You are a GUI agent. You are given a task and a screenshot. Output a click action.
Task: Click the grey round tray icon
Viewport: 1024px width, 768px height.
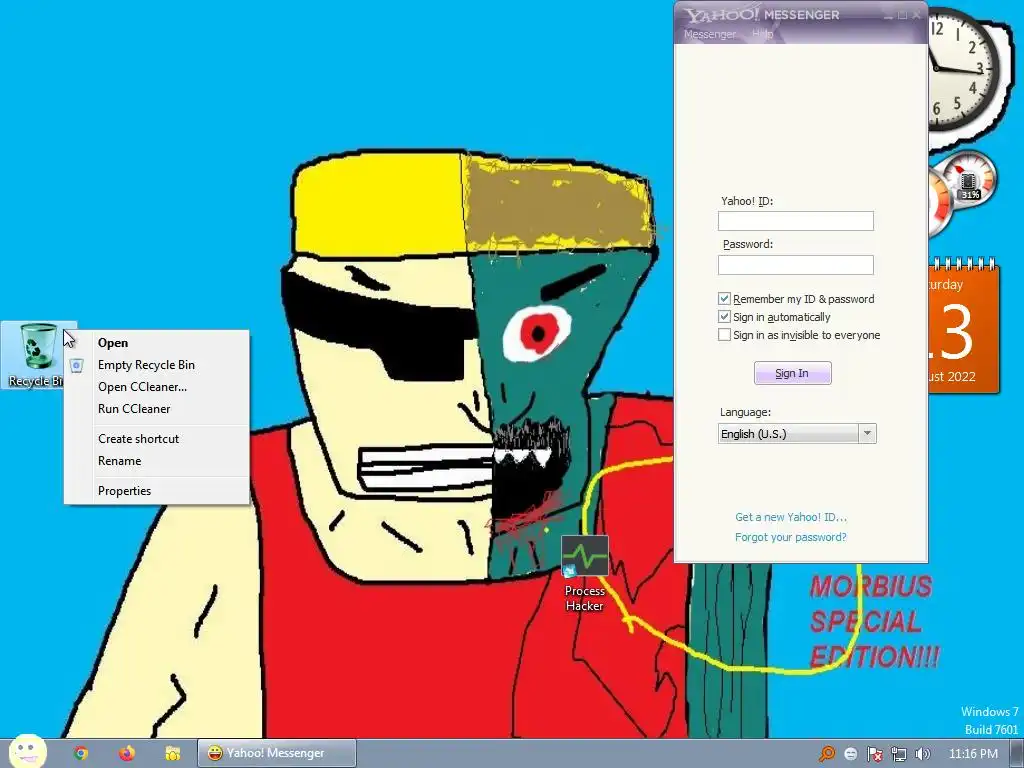850,754
